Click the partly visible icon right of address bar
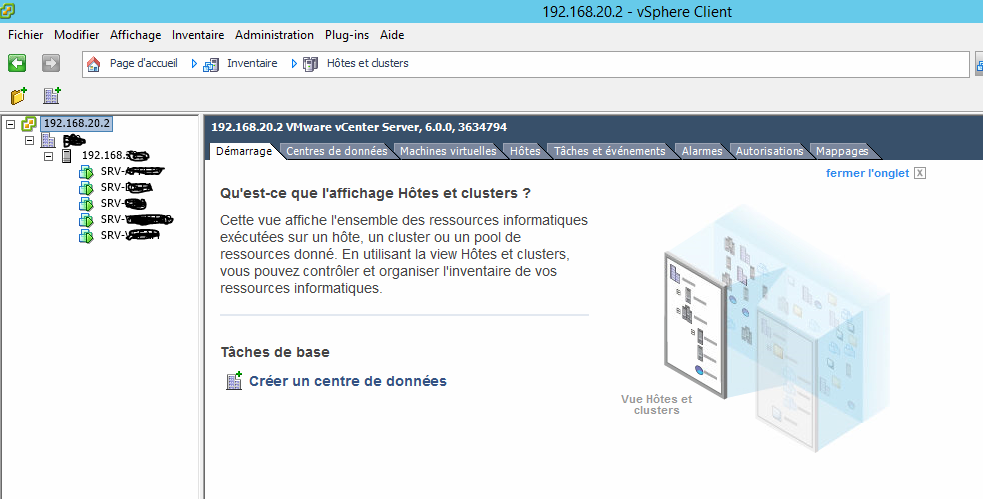The width and height of the screenshot is (983, 499). click(x=979, y=64)
